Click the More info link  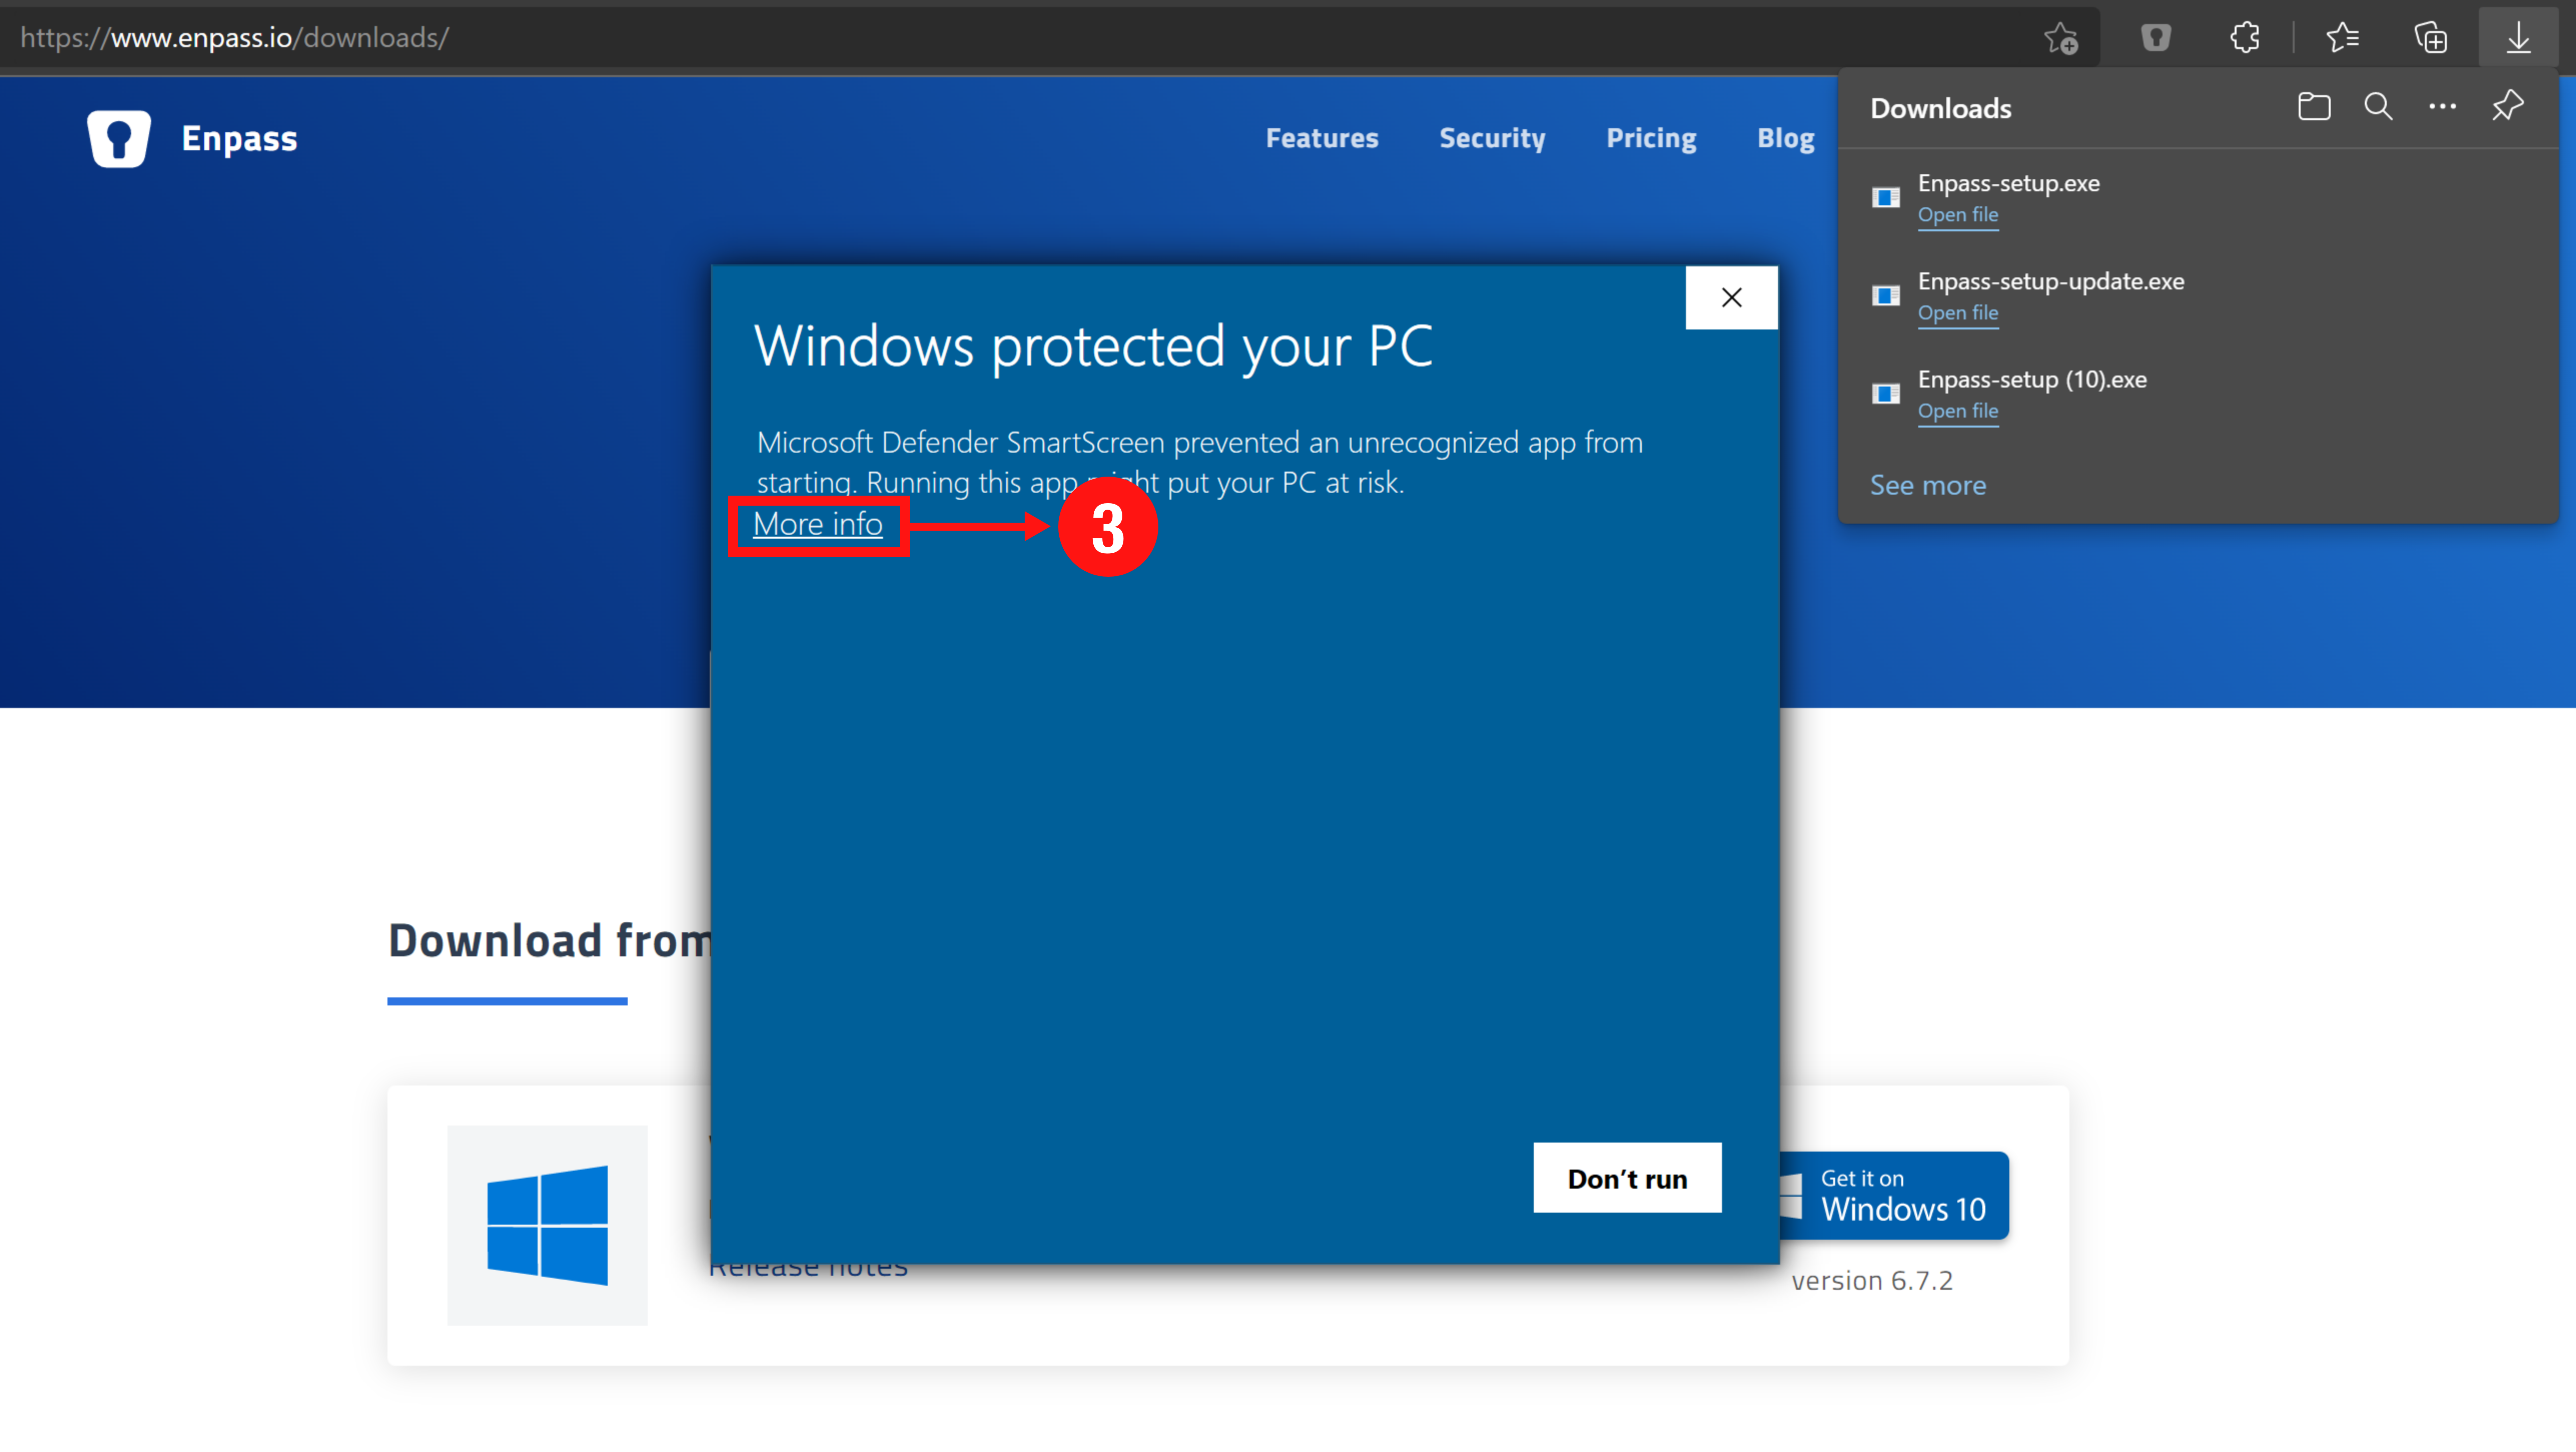817,524
